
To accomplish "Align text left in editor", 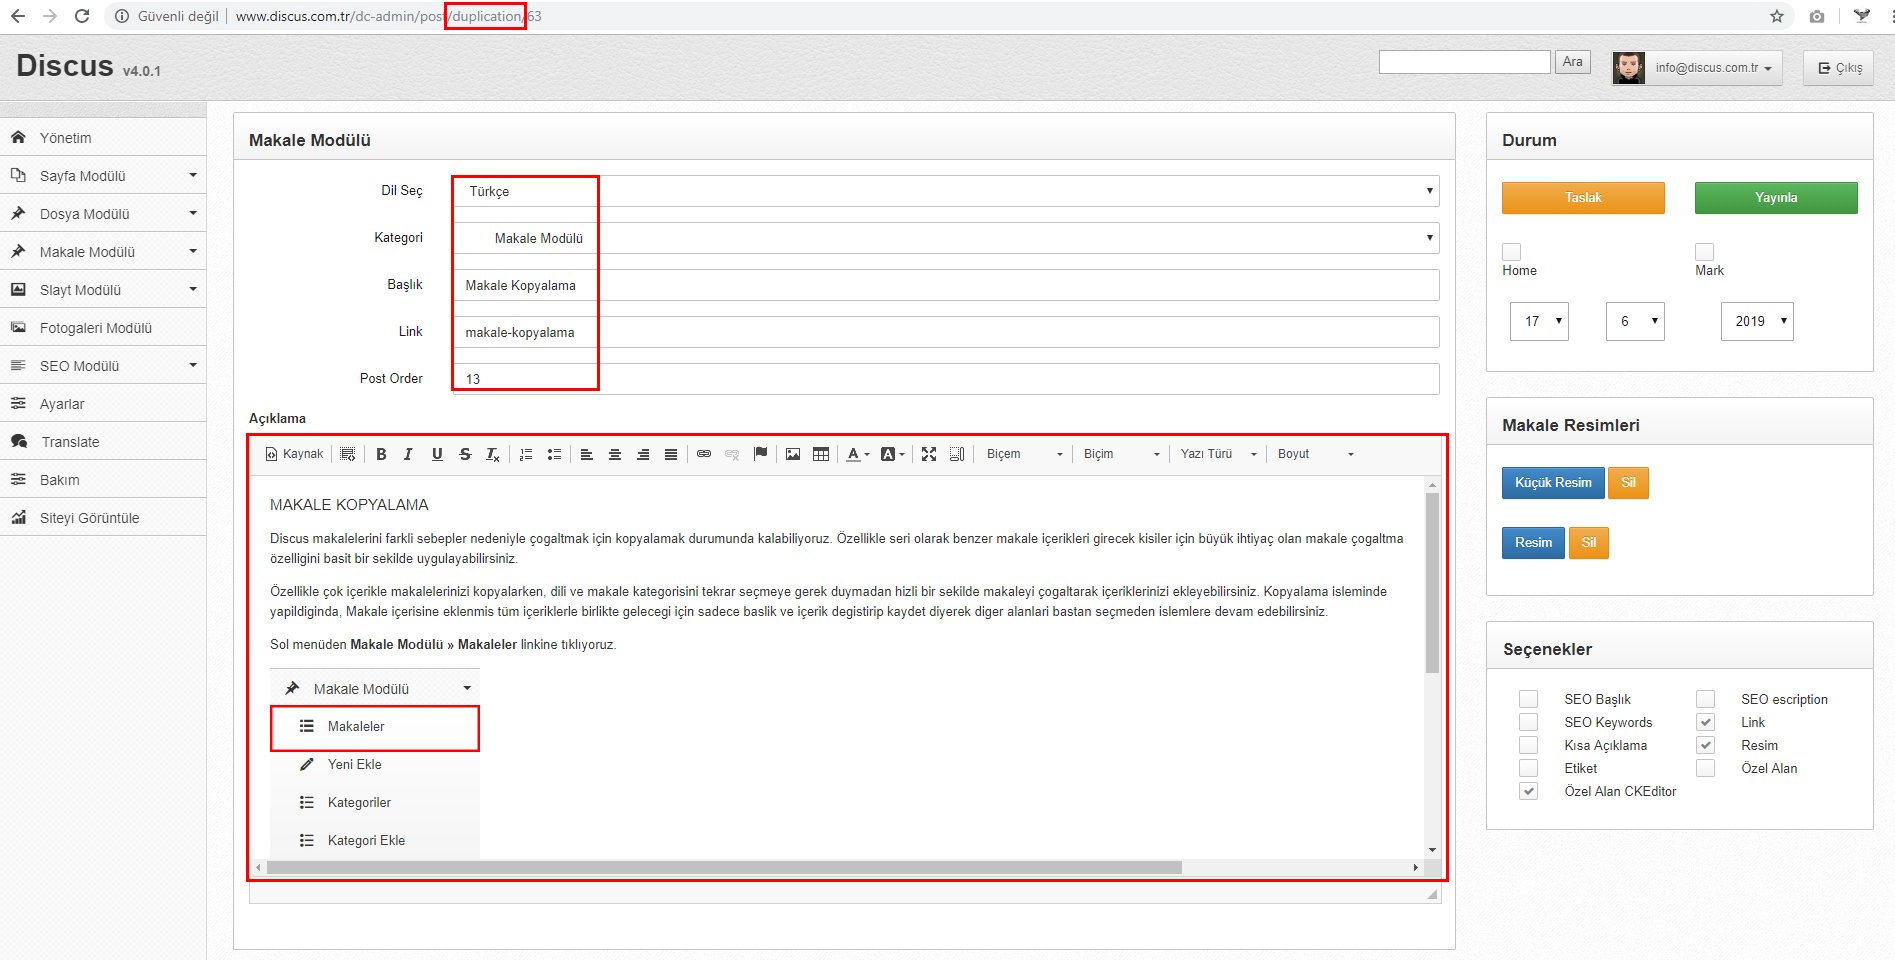I will pos(587,454).
